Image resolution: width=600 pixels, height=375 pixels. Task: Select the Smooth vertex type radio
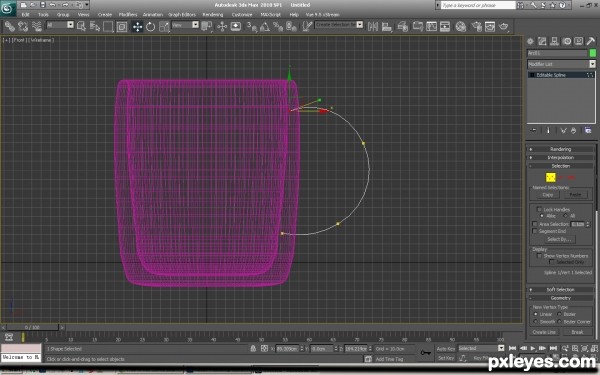(x=536, y=322)
